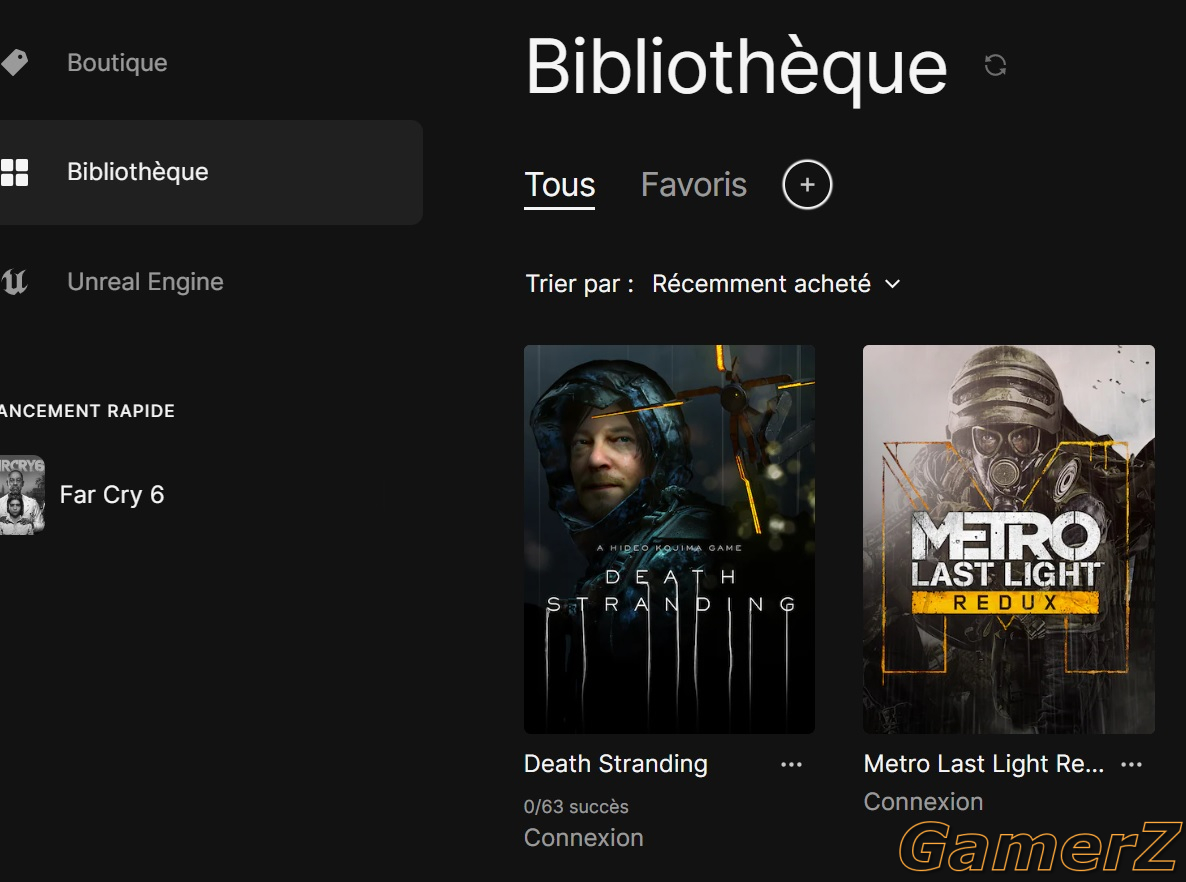1186x882 pixels.
Task: Click Connexion under Death Stranding
Action: tap(583, 838)
